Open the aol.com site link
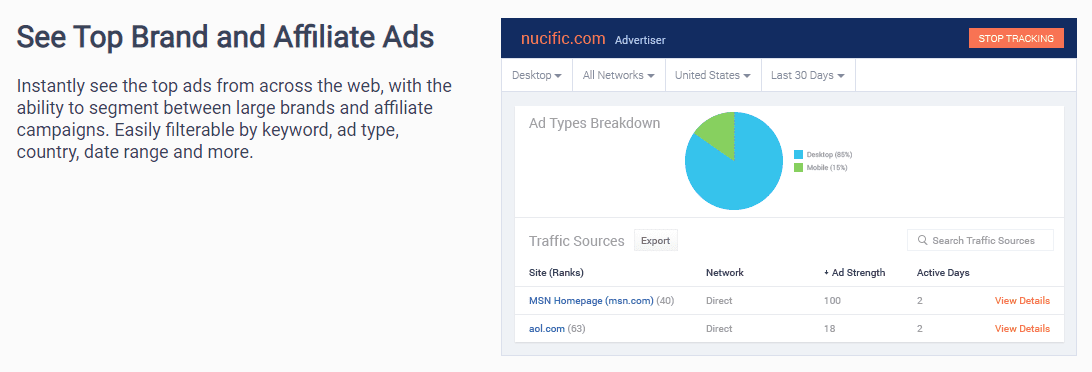Screen dimensions: 1092x372 click(547, 329)
